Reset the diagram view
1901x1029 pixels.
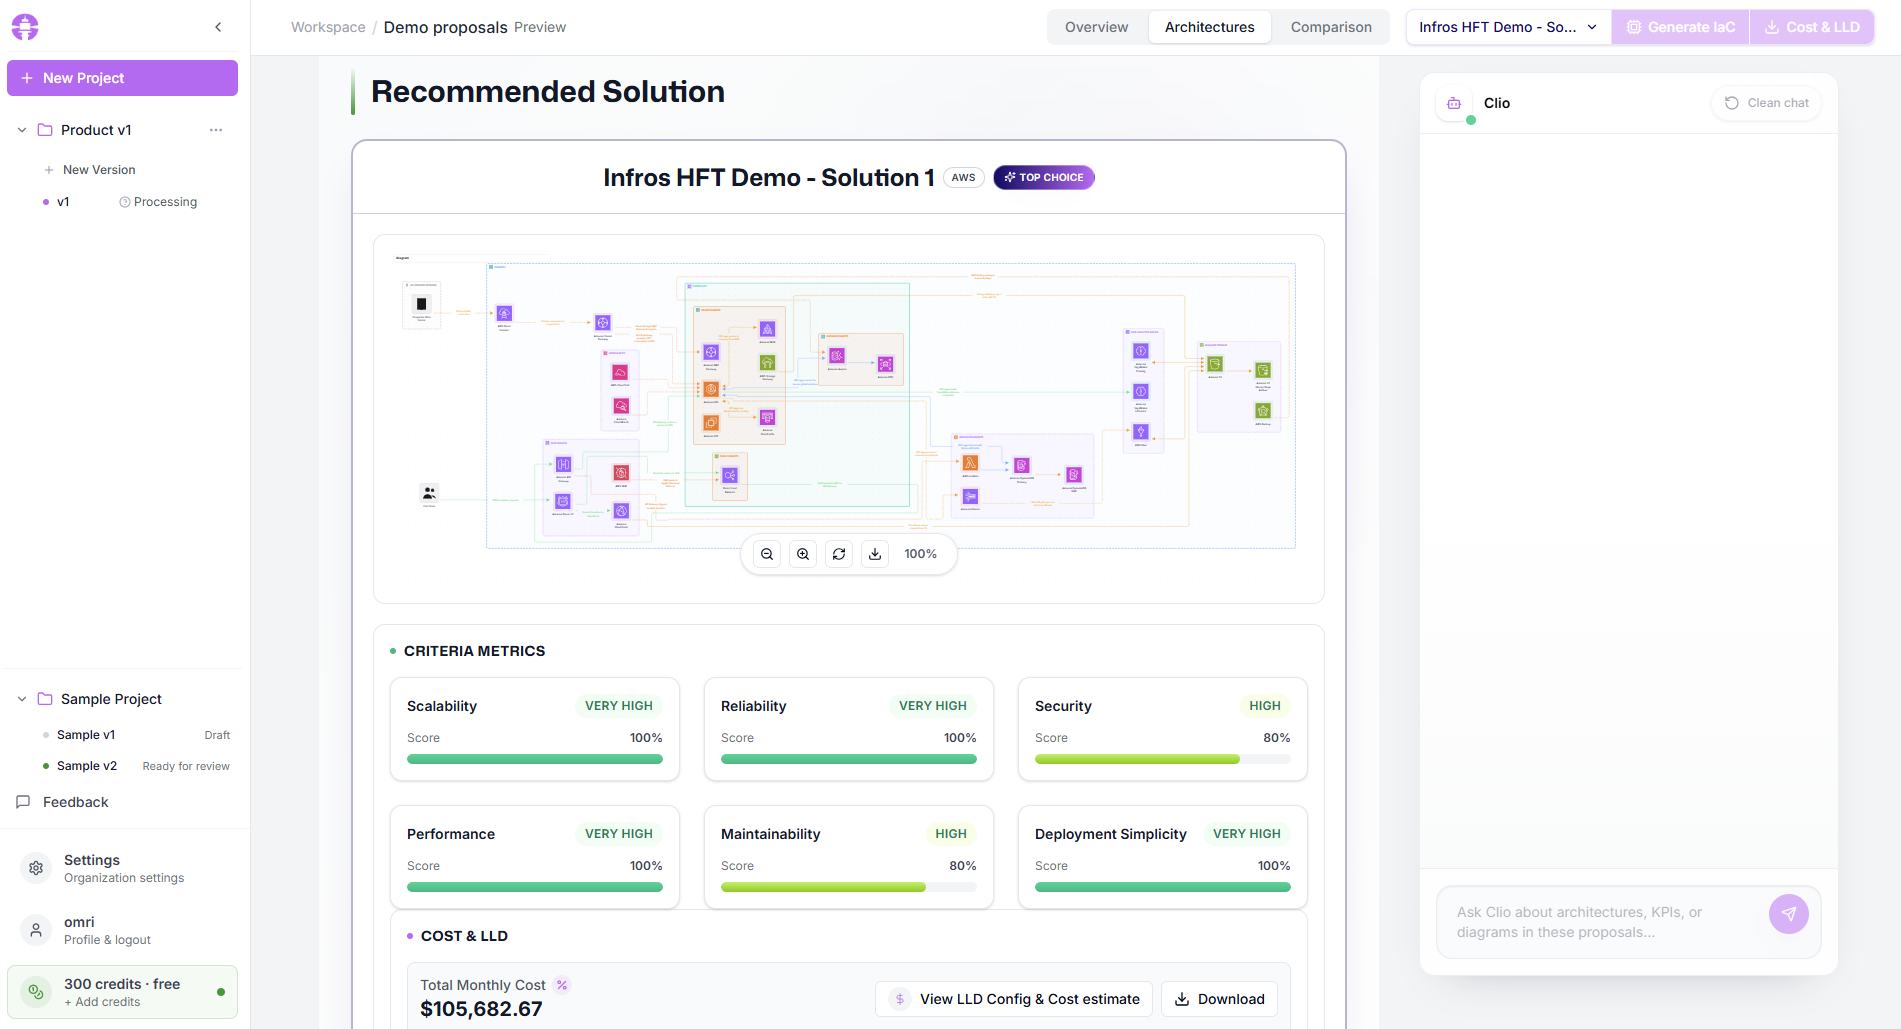(x=839, y=554)
